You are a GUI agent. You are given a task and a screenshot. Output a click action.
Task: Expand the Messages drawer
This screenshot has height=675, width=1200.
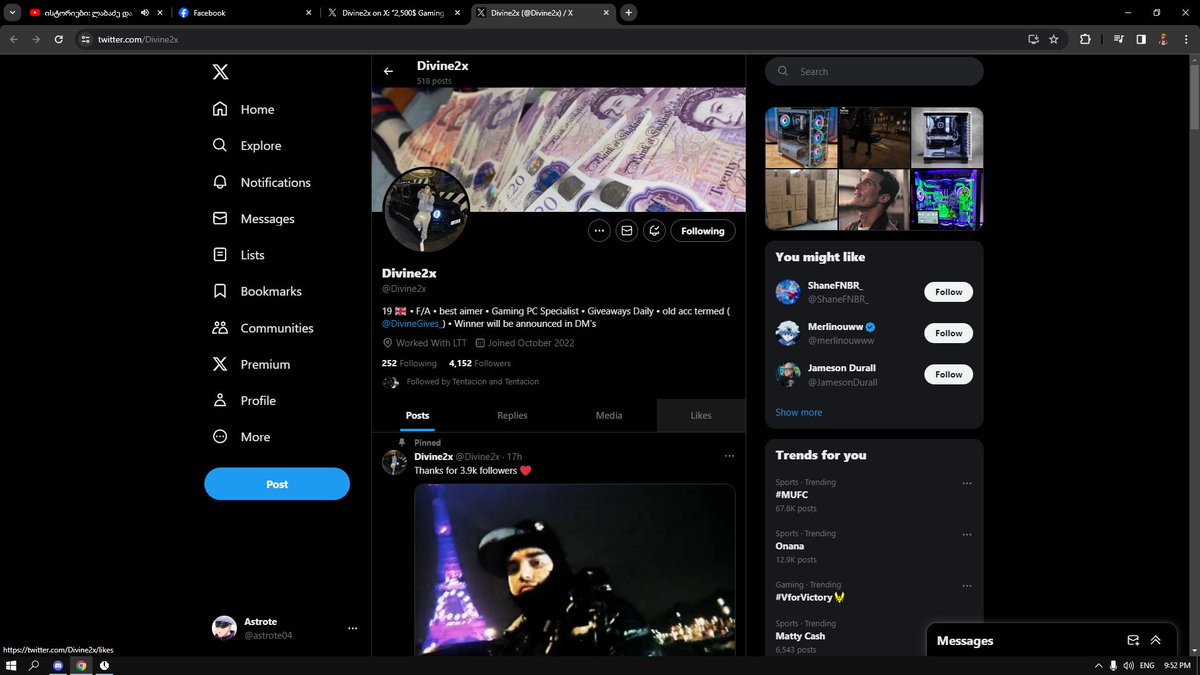click(x=1156, y=641)
